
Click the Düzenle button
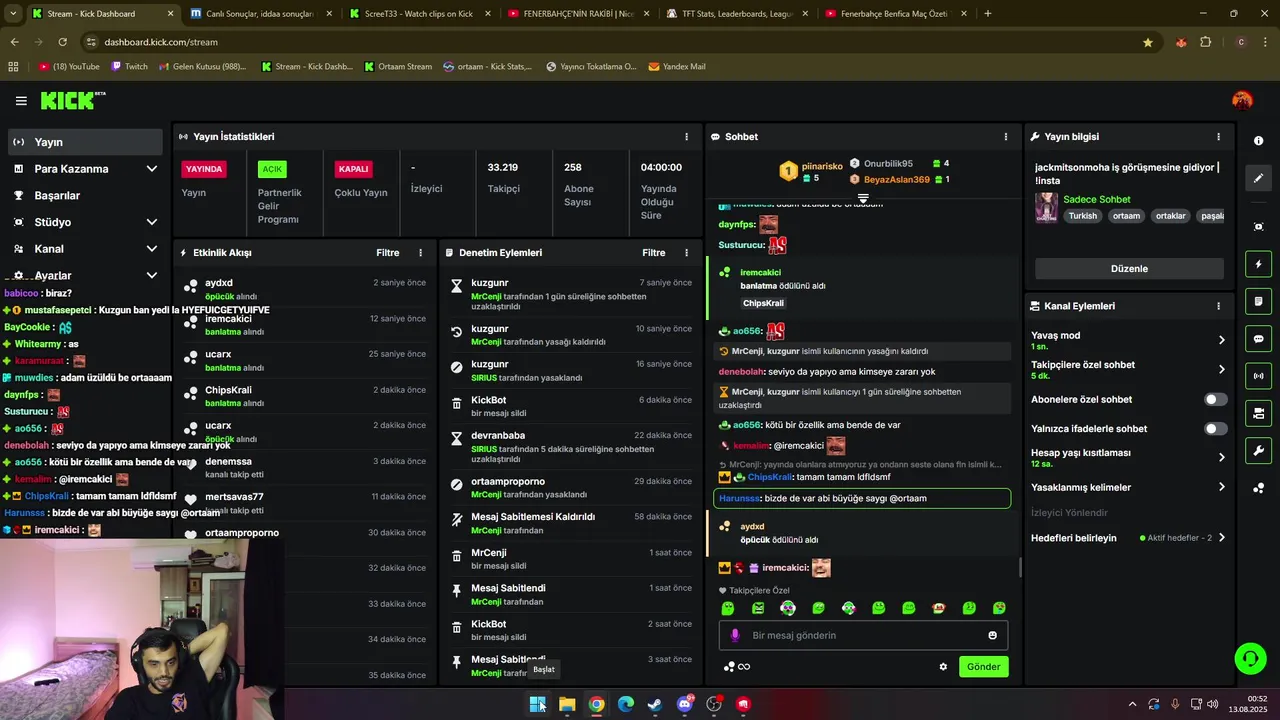pyautogui.click(x=1129, y=269)
